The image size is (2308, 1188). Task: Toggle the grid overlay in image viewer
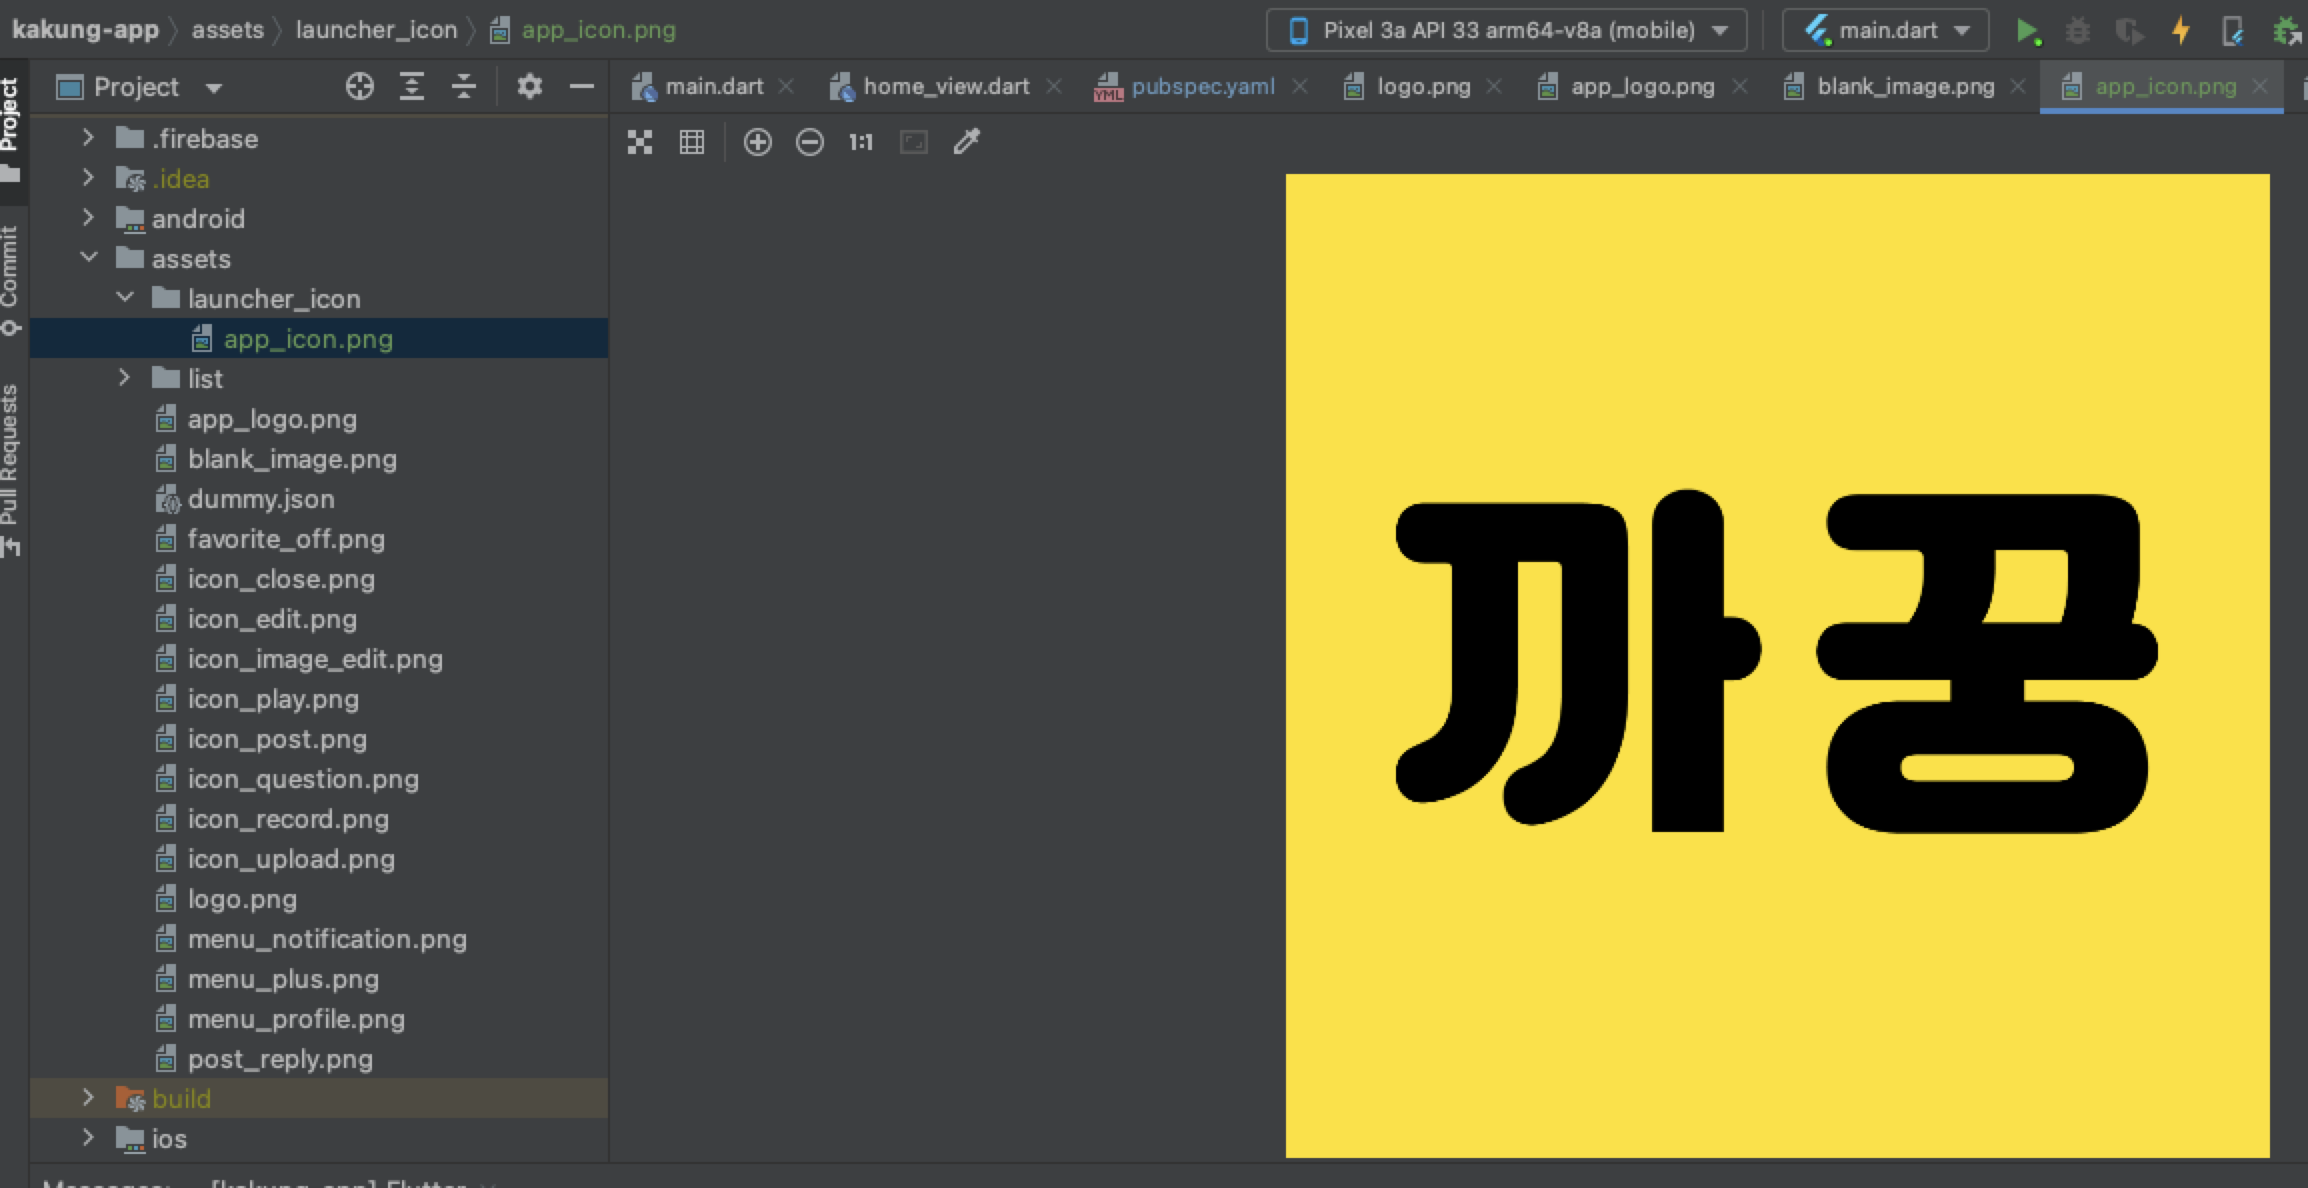pyautogui.click(x=692, y=143)
